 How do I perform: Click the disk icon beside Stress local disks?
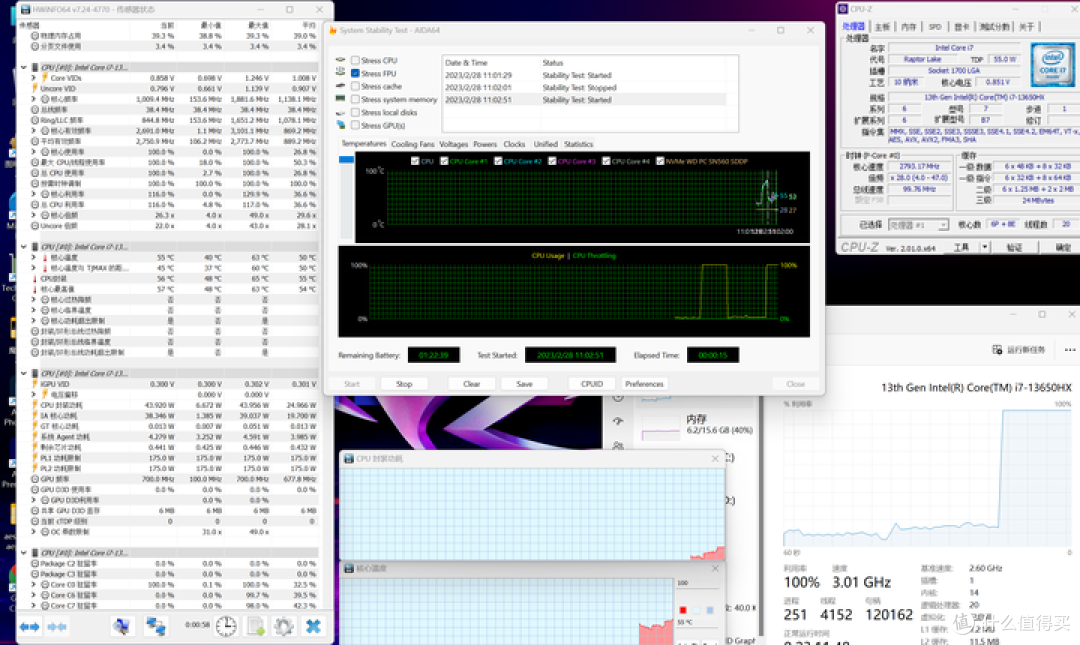pos(340,112)
